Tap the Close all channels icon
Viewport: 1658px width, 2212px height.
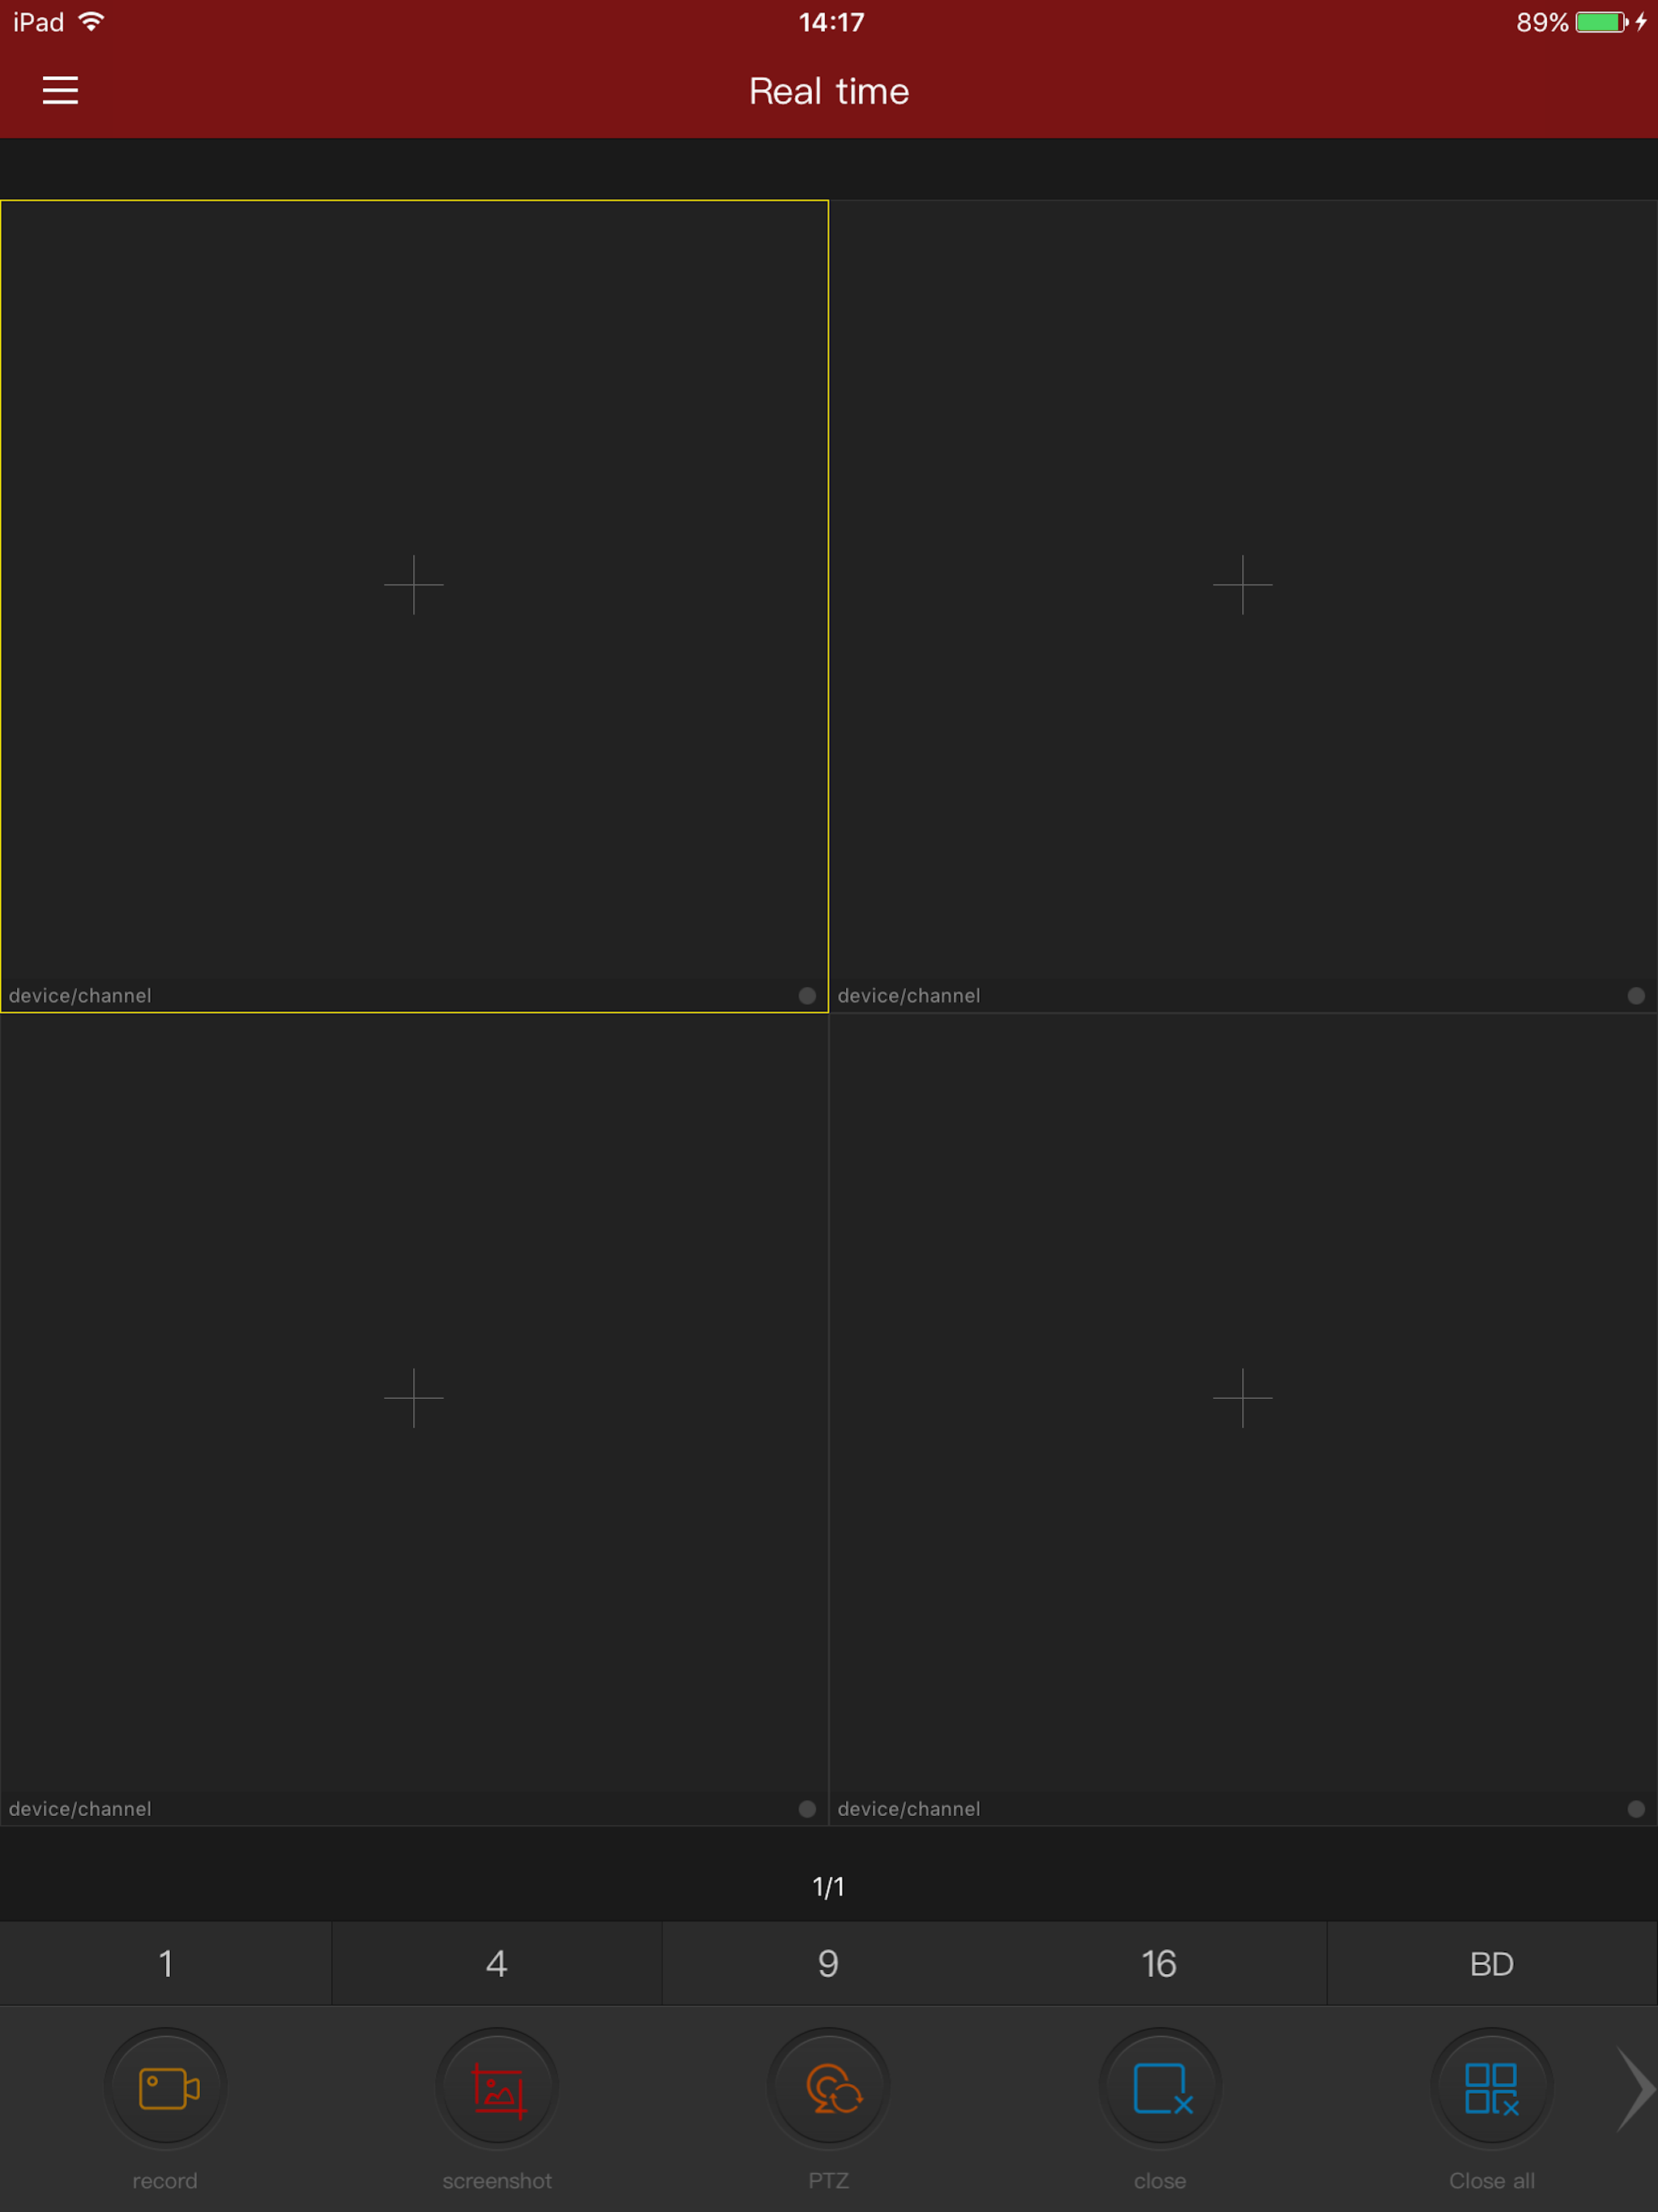point(1491,2088)
